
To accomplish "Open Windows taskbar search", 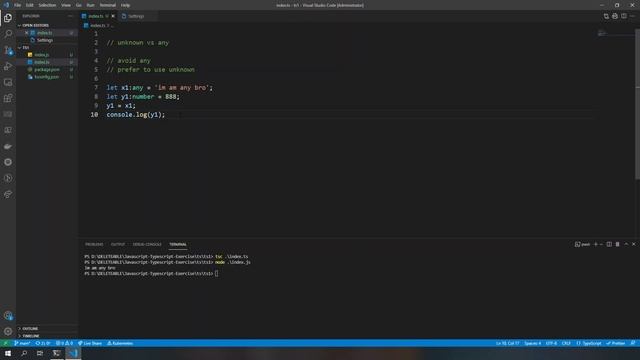I will [24, 353].
